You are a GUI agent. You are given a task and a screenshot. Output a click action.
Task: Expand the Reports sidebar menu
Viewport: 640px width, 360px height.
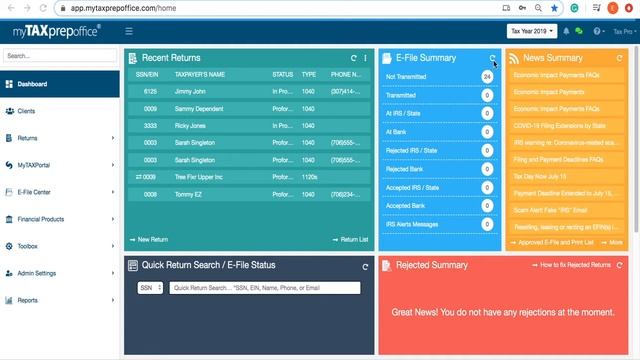tap(60, 300)
